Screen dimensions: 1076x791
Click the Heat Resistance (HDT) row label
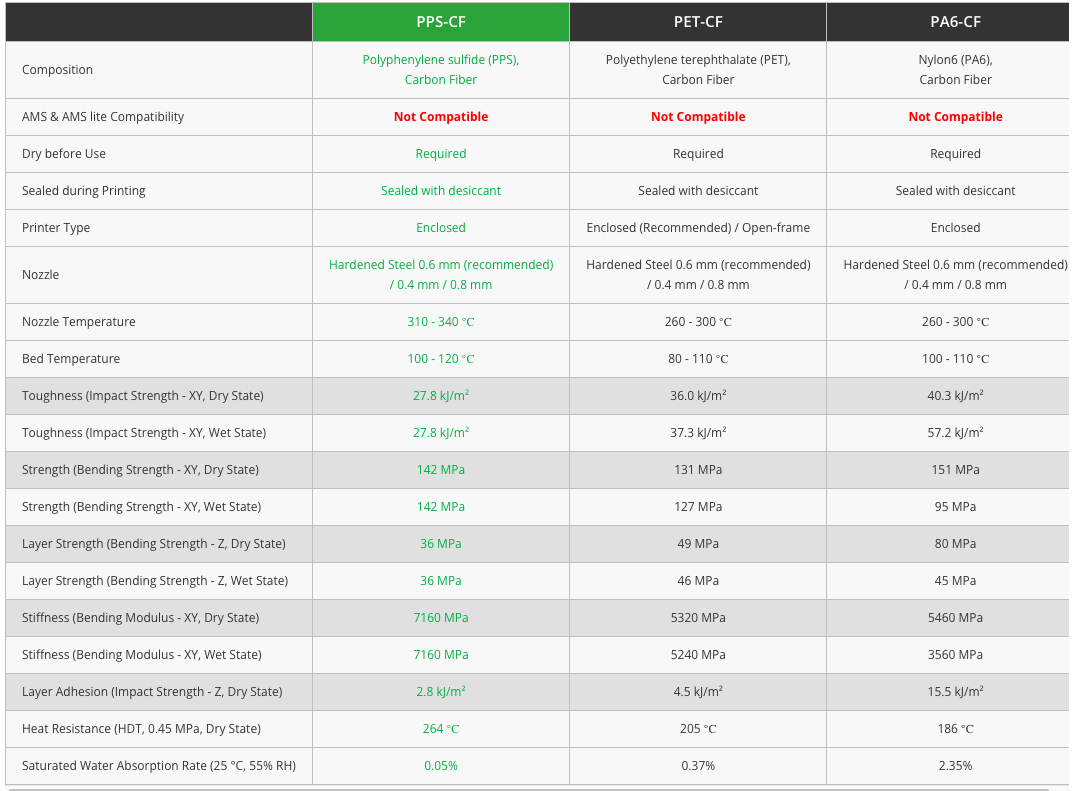coord(141,729)
